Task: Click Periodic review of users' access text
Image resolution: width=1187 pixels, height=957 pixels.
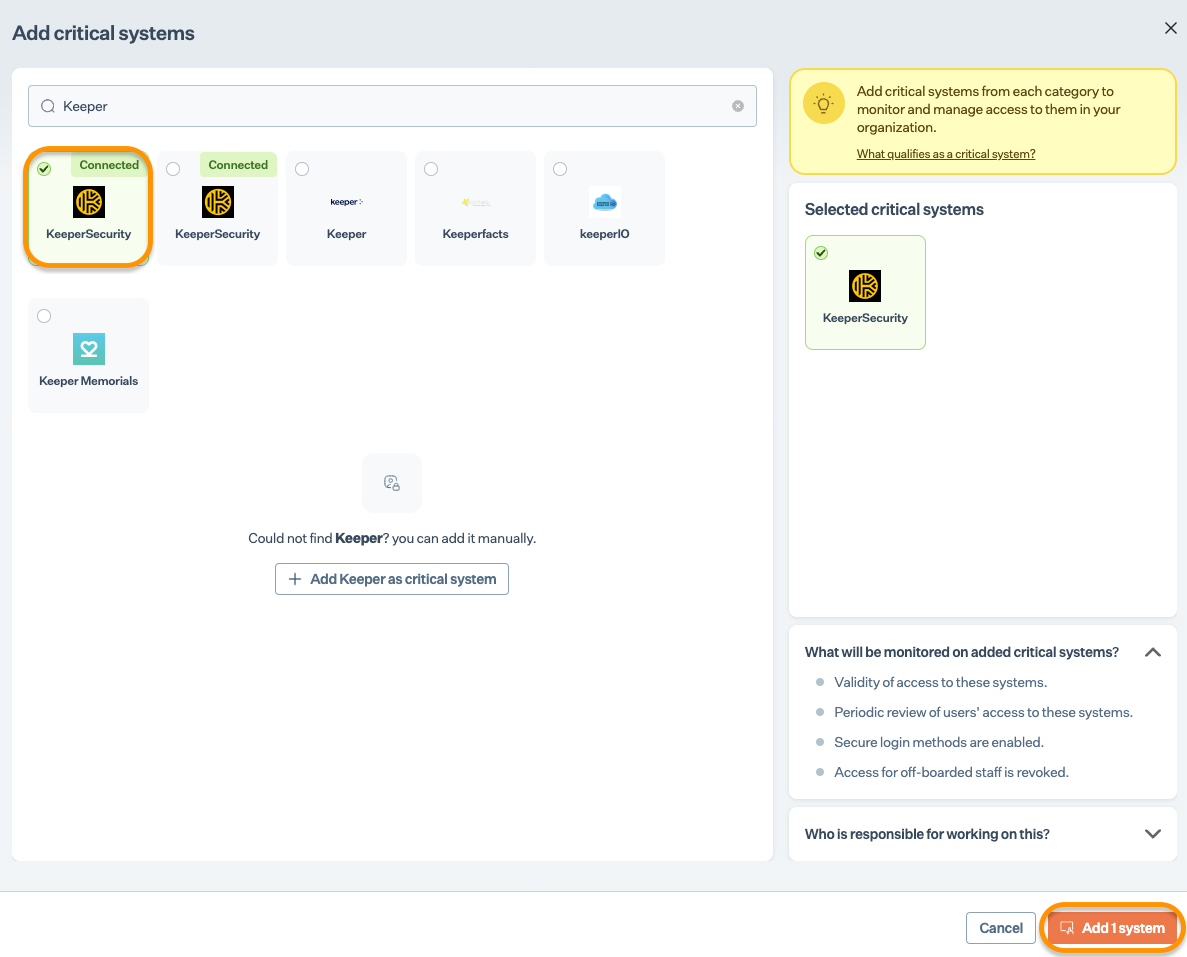Action: [x=983, y=712]
